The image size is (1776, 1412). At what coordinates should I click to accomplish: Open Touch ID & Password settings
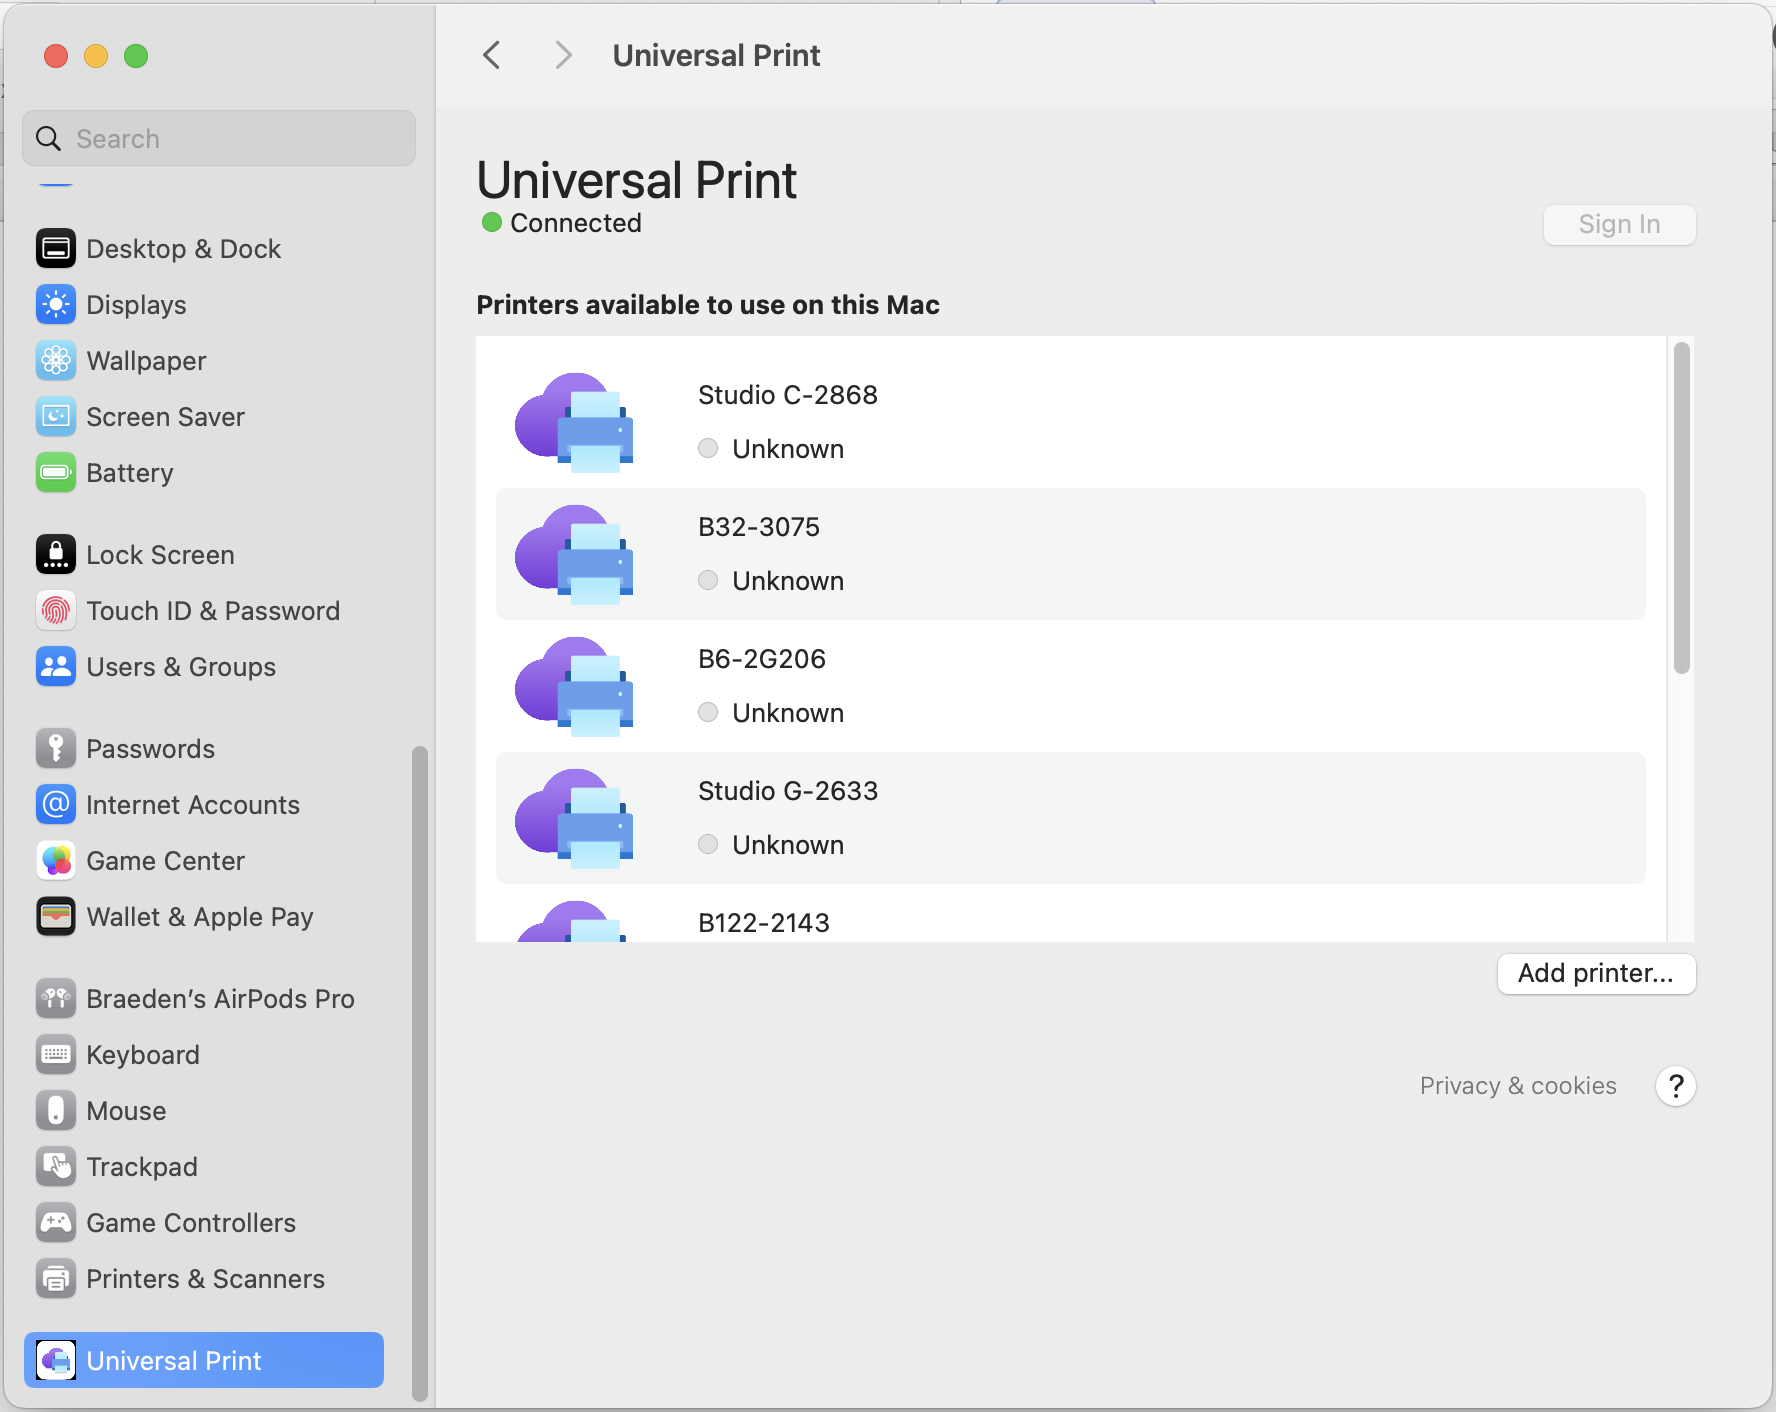click(213, 610)
